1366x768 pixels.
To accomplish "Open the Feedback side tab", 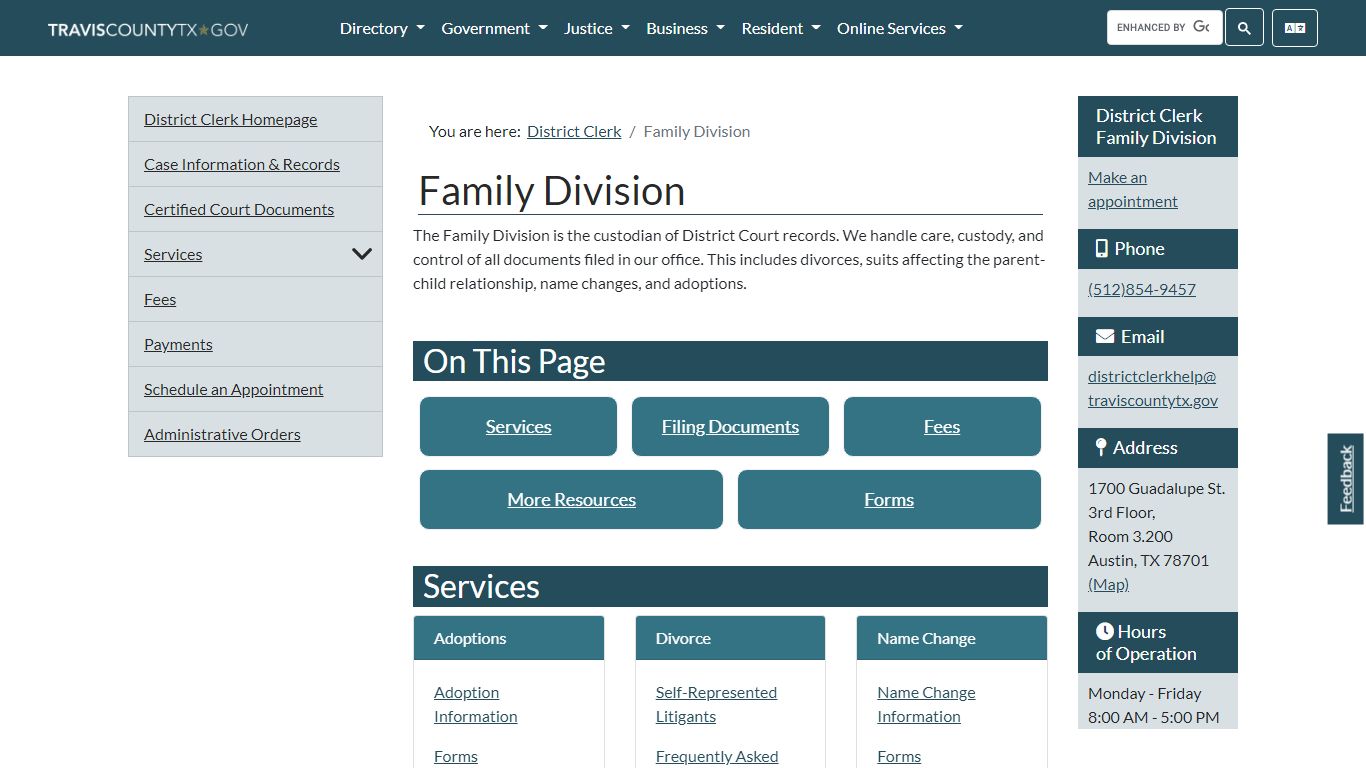I will (1346, 479).
